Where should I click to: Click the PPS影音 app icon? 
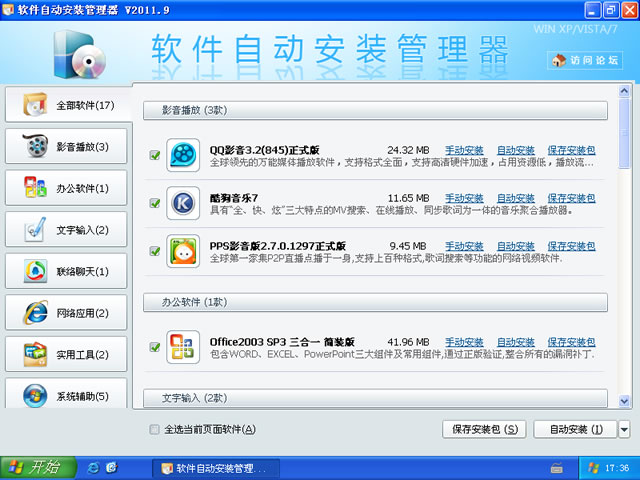pyautogui.click(x=183, y=251)
